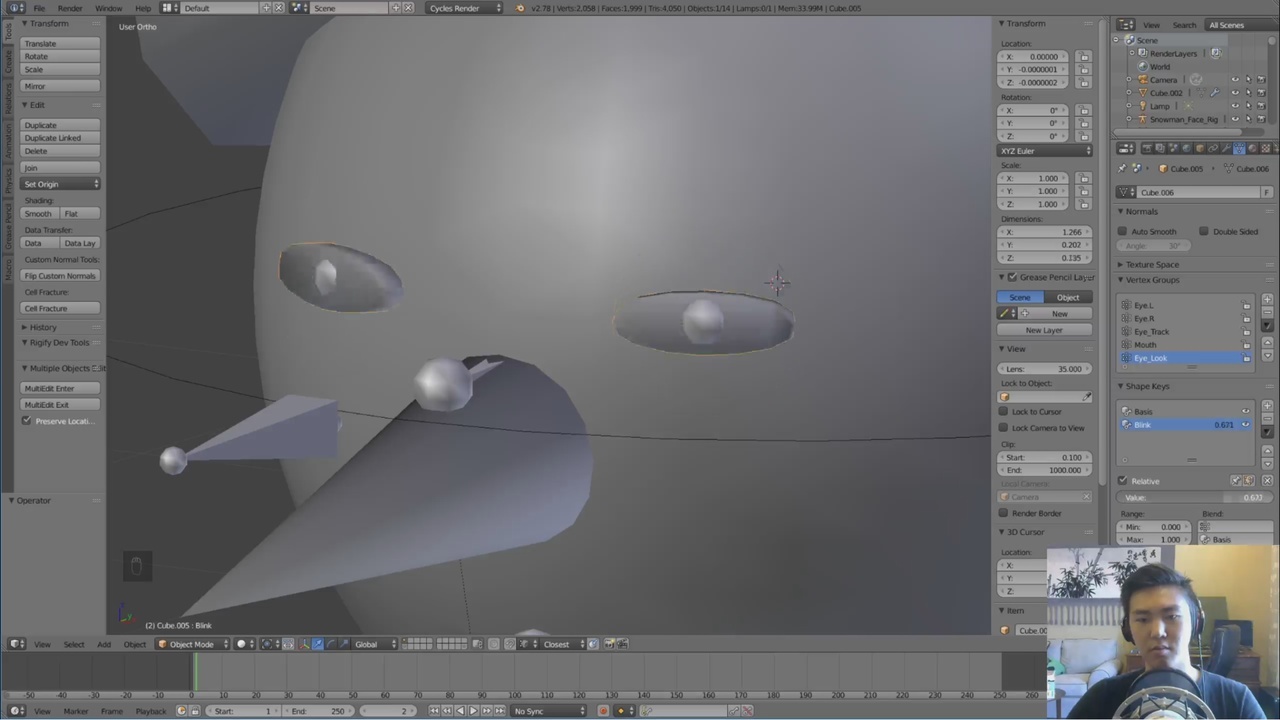Click the New Layer button under Grease Pencil
The image size is (1280, 720).
(x=1043, y=330)
